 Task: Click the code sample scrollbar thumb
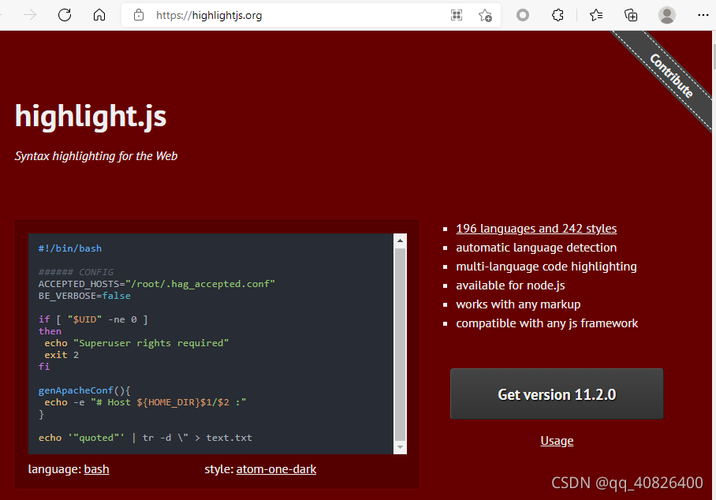(400, 345)
